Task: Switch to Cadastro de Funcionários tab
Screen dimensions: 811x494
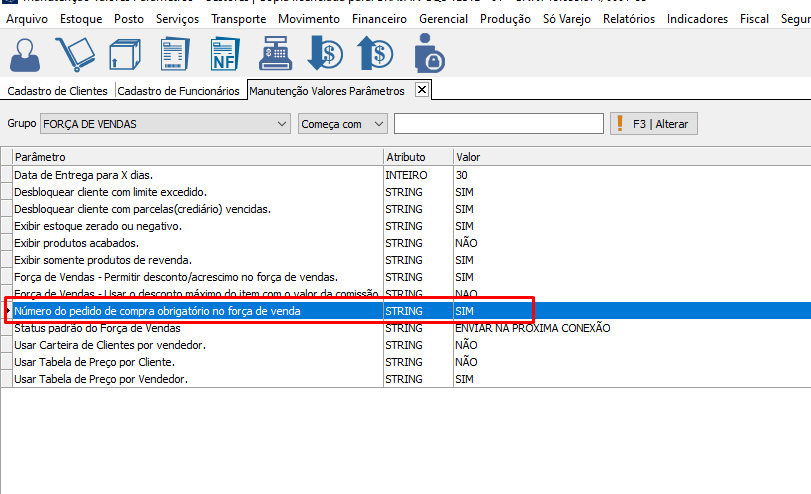Action: [x=179, y=91]
